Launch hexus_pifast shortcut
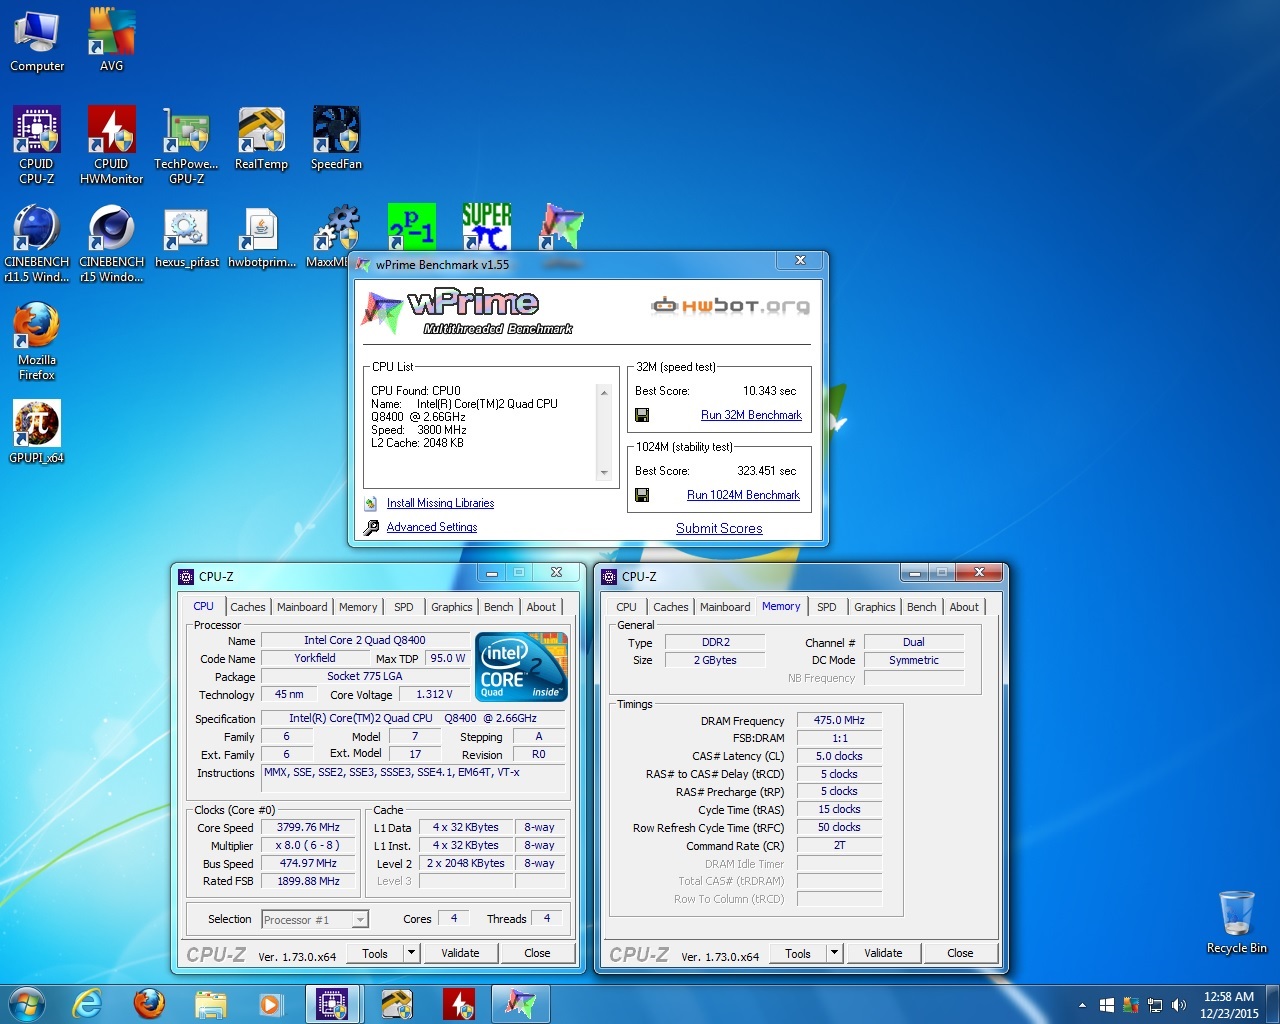The image size is (1280, 1024). [x=186, y=238]
